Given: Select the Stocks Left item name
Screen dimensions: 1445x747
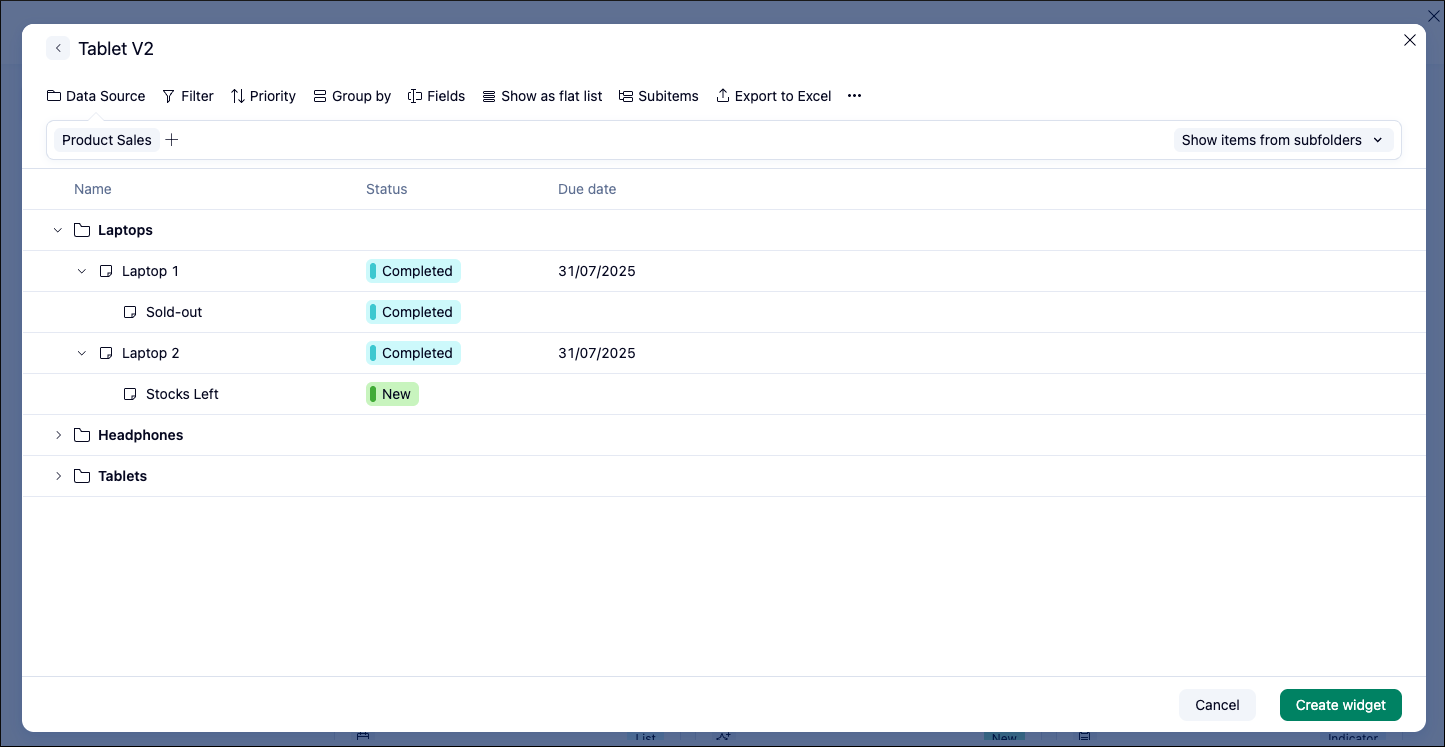Looking at the screenshot, I should [x=182, y=394].
